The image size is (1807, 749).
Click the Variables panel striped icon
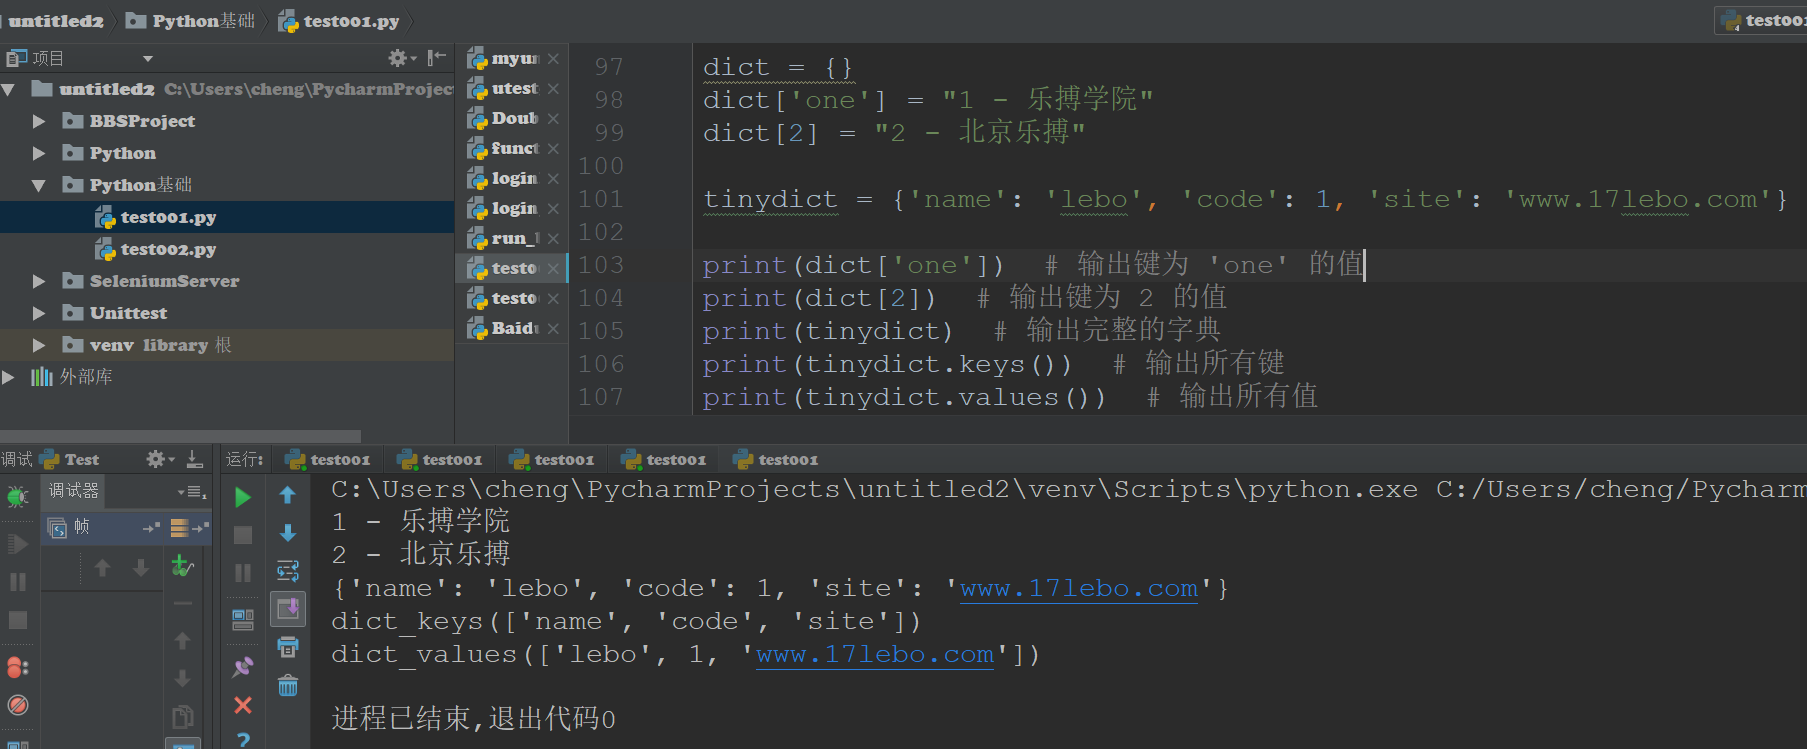(x=180, y=527)
